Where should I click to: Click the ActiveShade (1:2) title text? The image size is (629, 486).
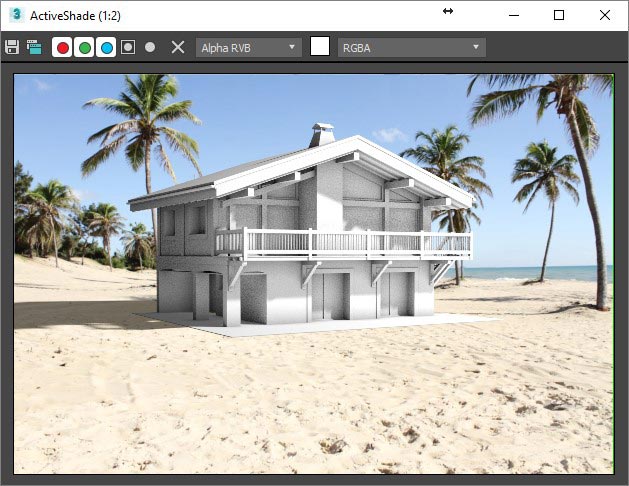click(x=76, y=16)
